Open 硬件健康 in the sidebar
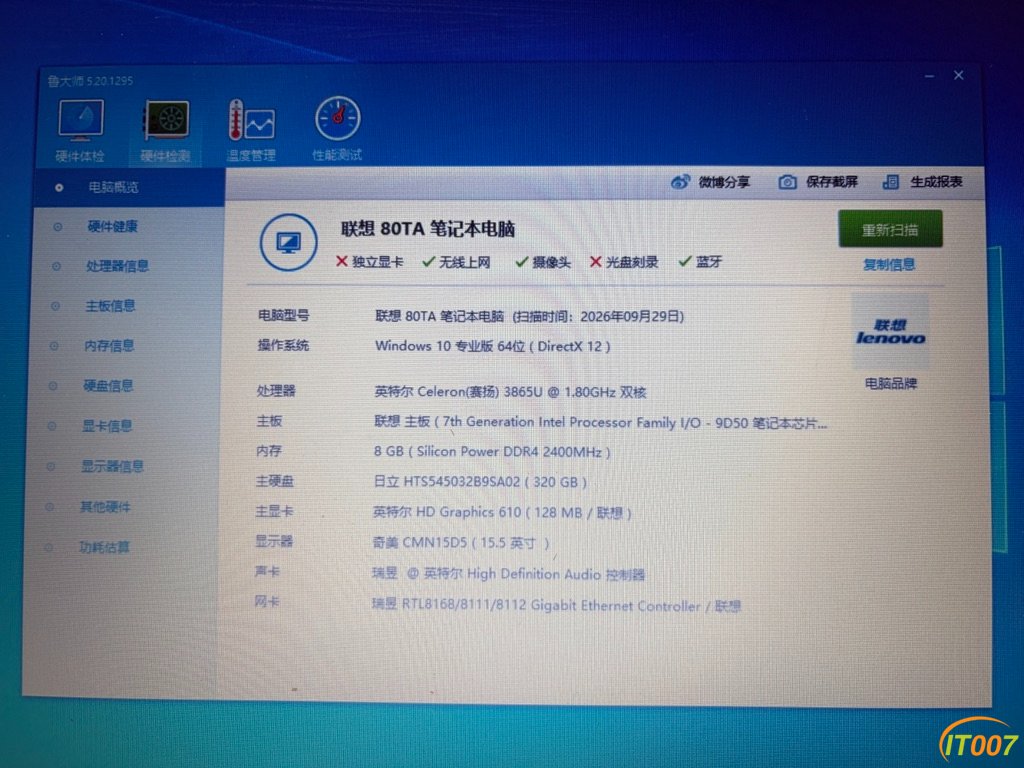Screen dimensions: 1024x768 (112, 227)
